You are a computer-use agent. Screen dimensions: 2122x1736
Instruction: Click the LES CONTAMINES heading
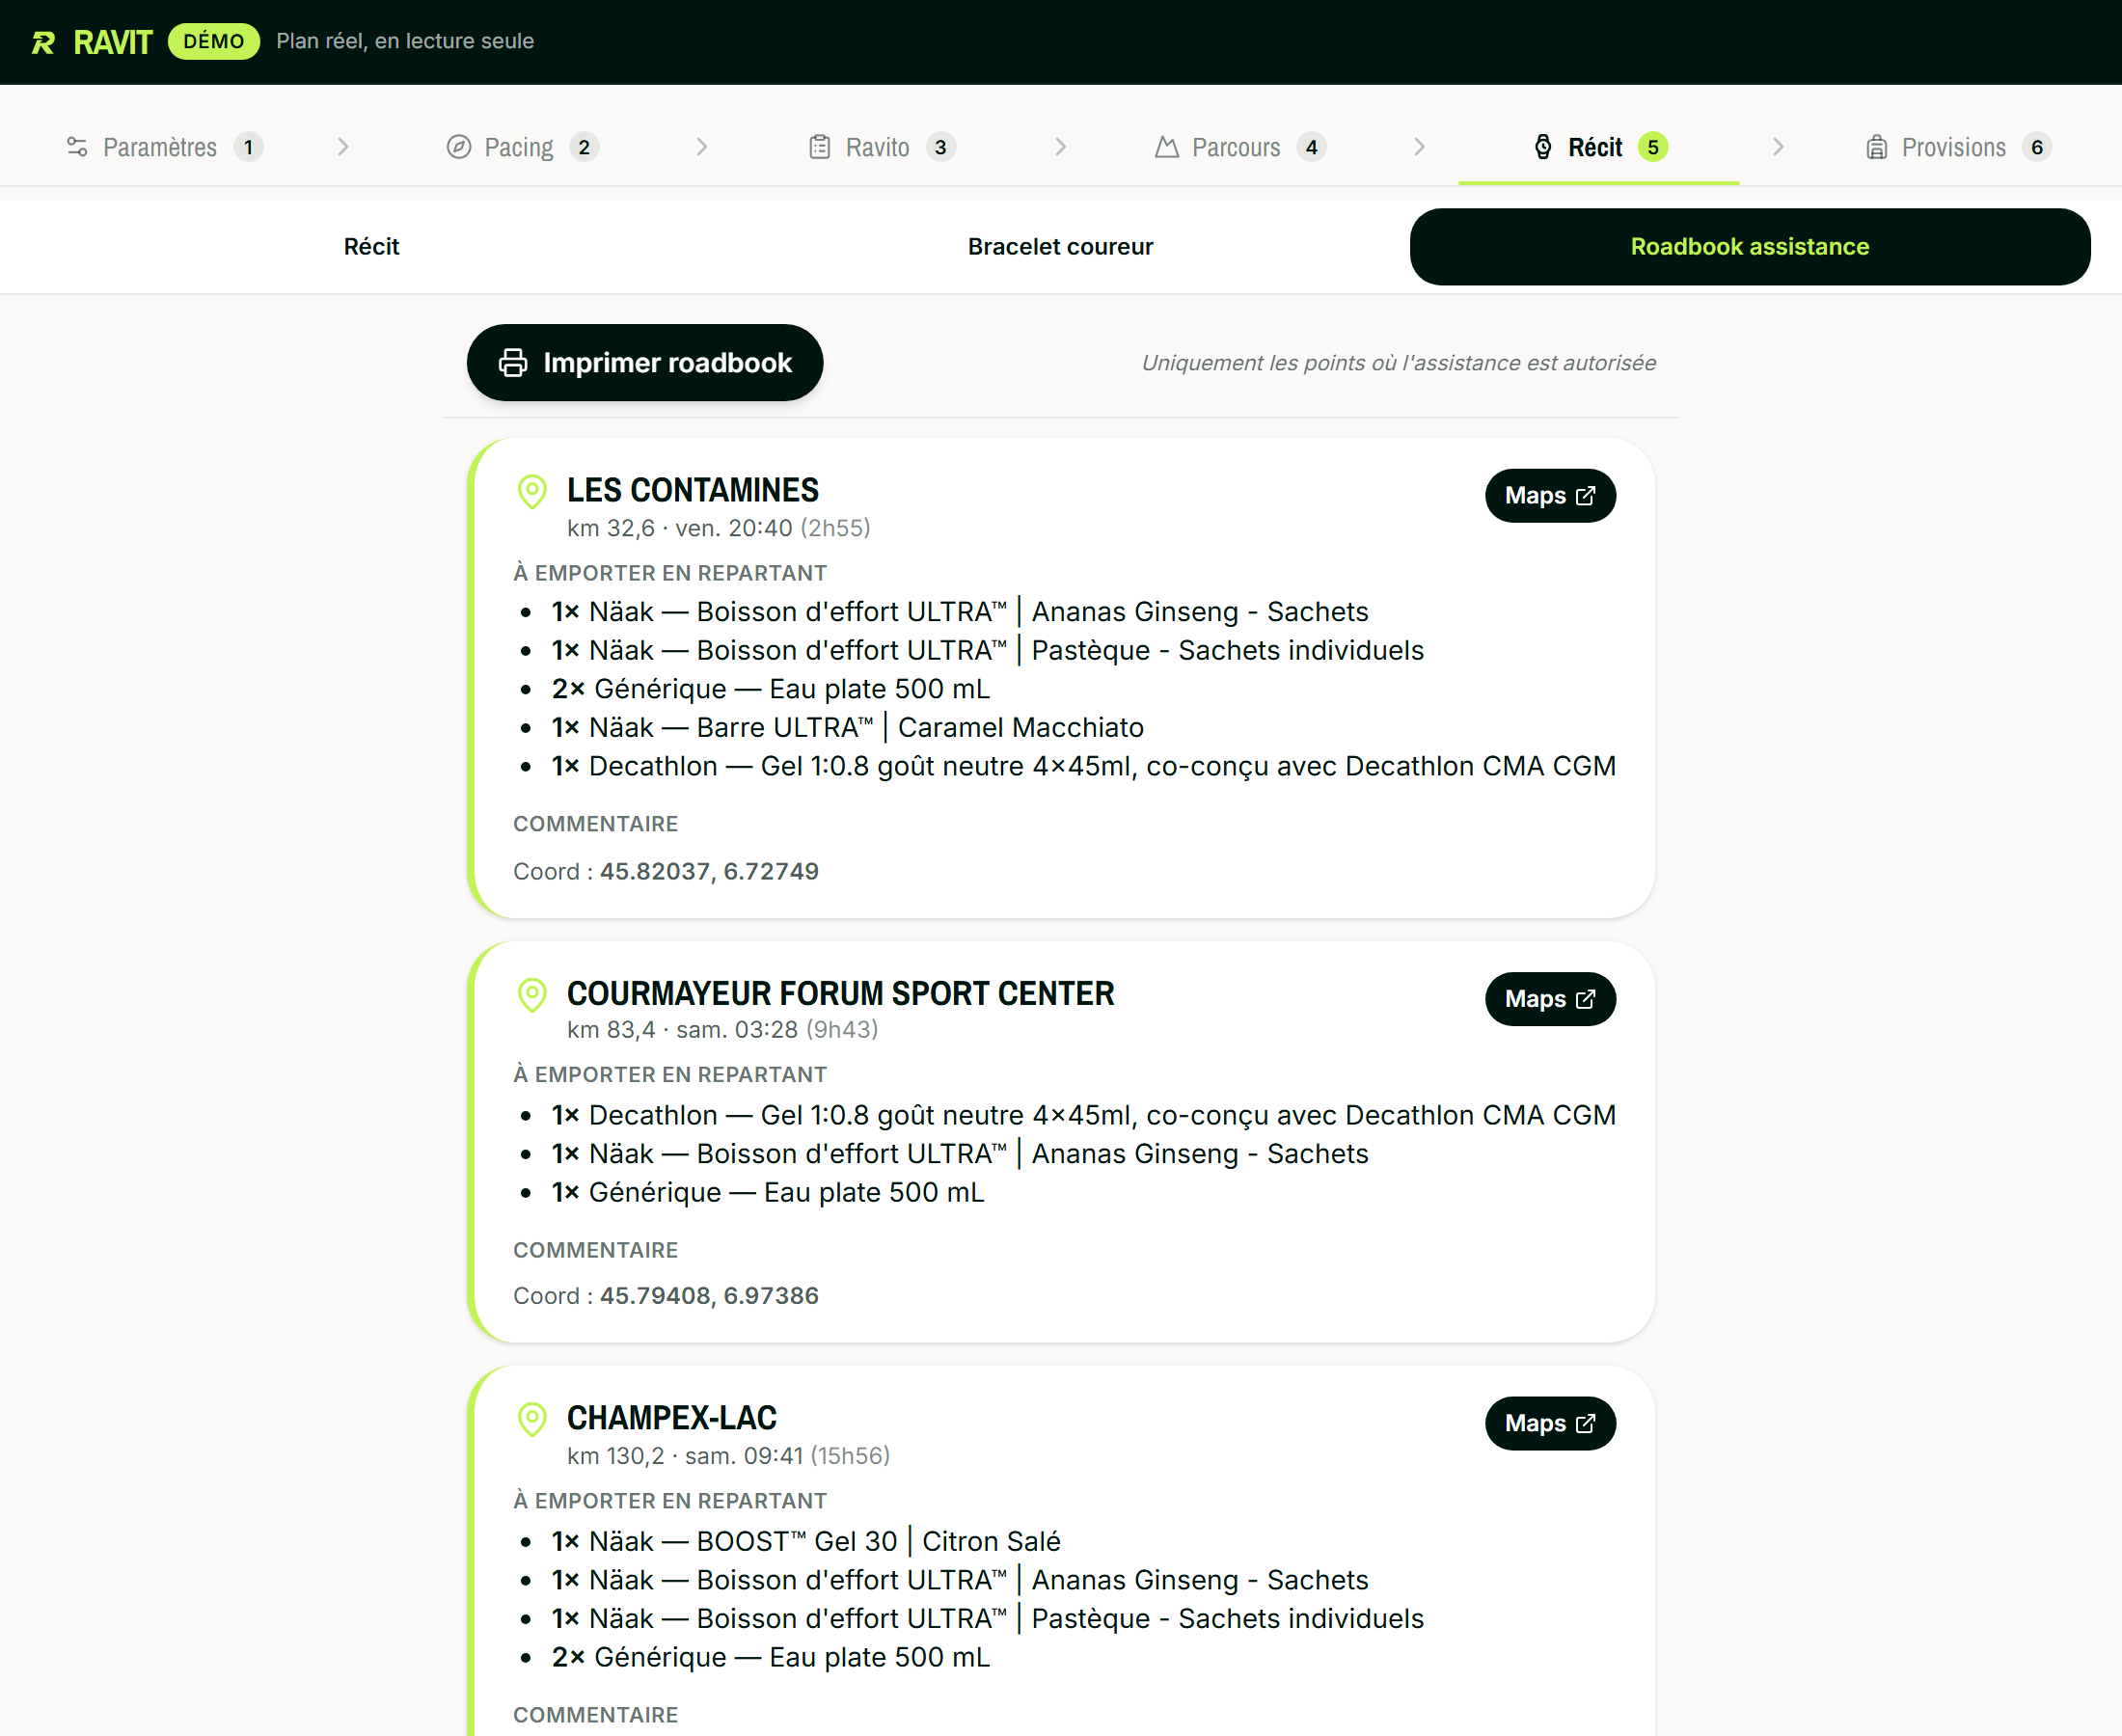click(x=693, y=490)
